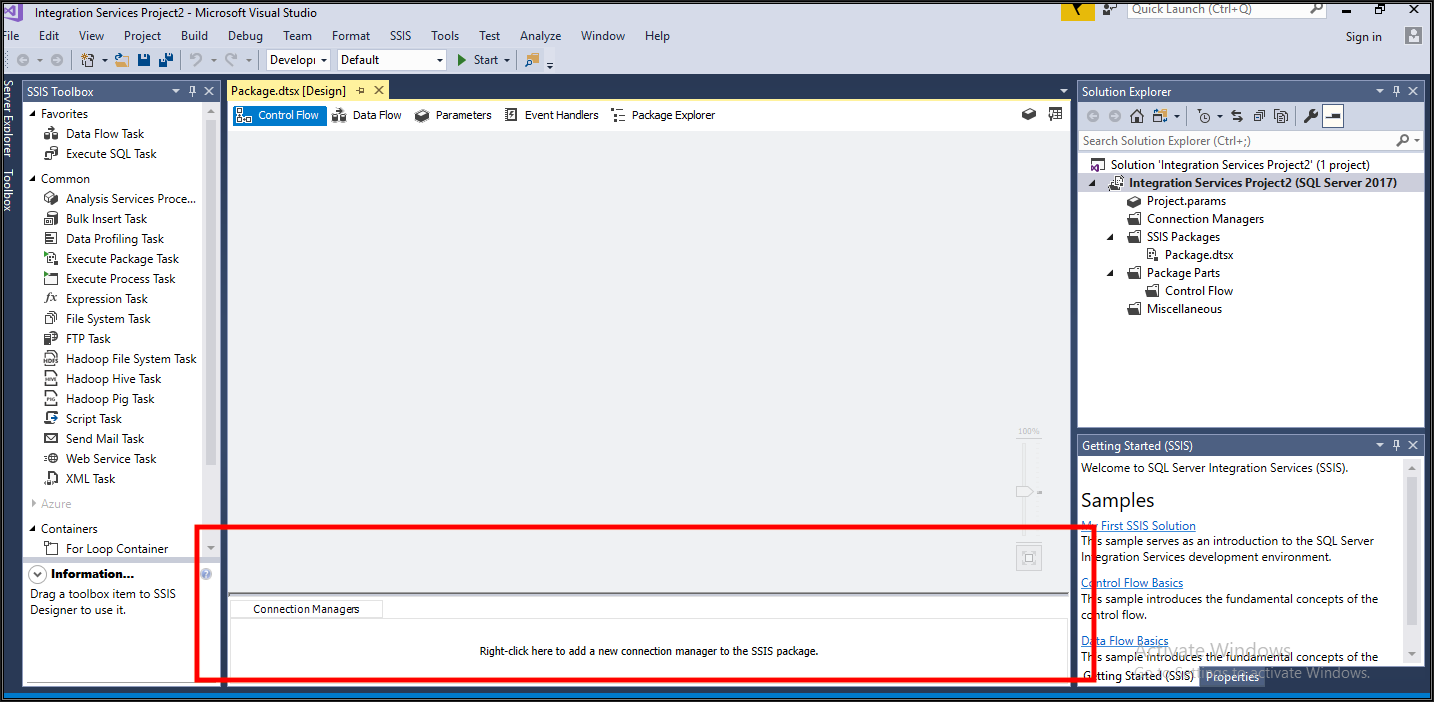
Task: Open the Start button dropdown arrow
Action: point(507,60)
